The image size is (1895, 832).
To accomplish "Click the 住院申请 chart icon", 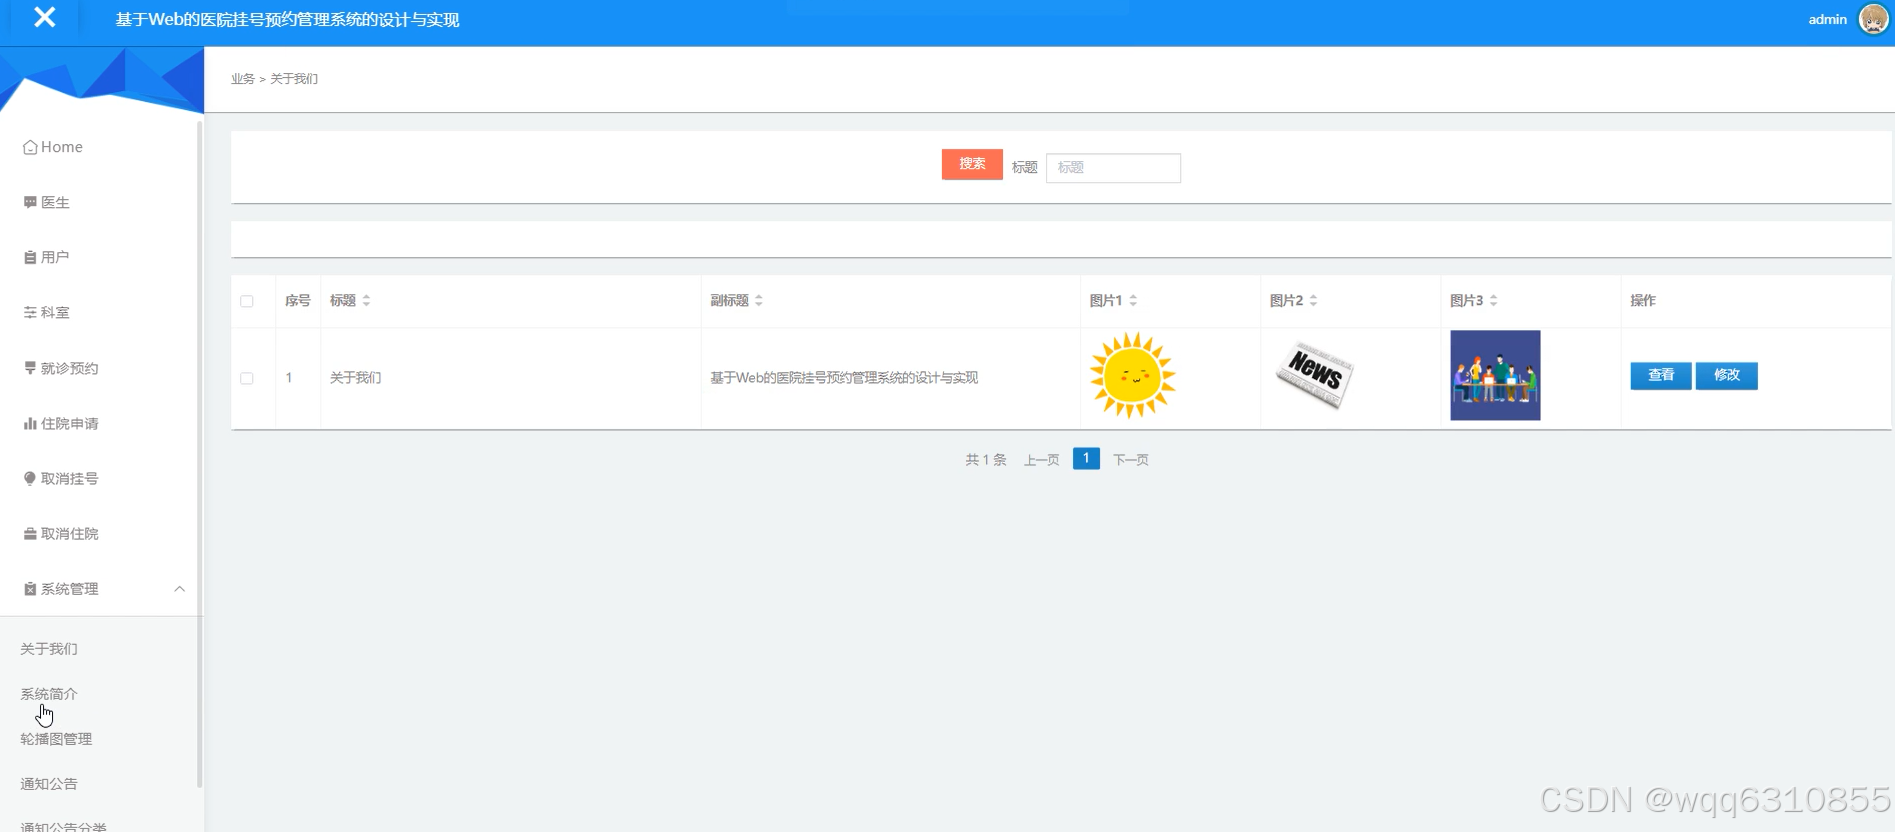I will coord(30,423).
